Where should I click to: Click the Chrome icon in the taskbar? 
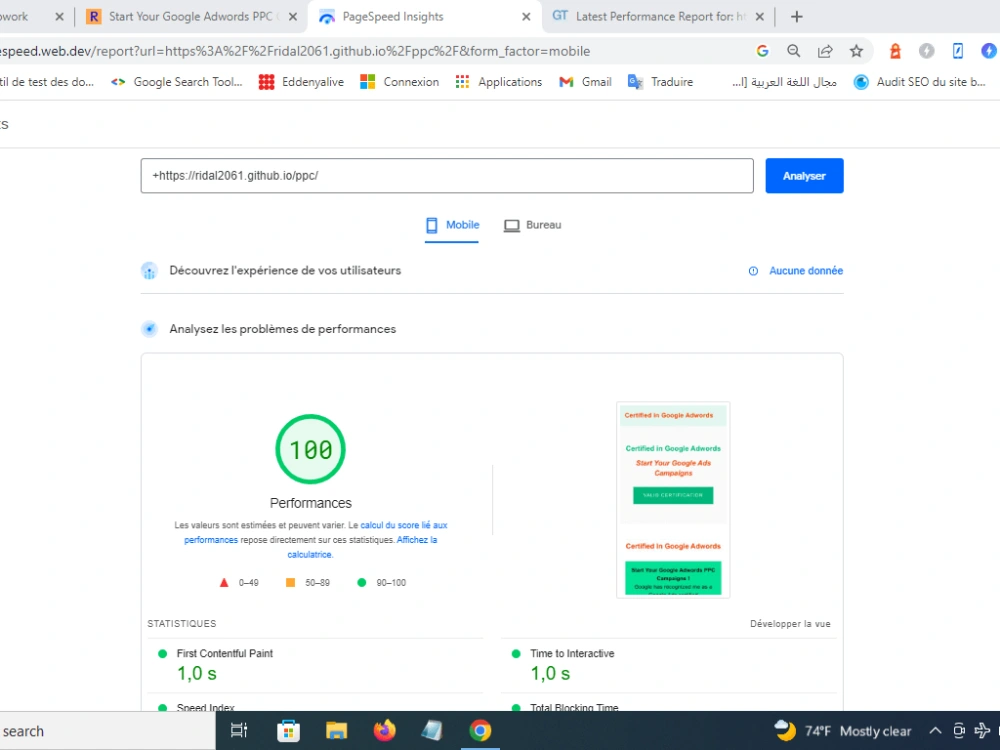coord(480,730)
